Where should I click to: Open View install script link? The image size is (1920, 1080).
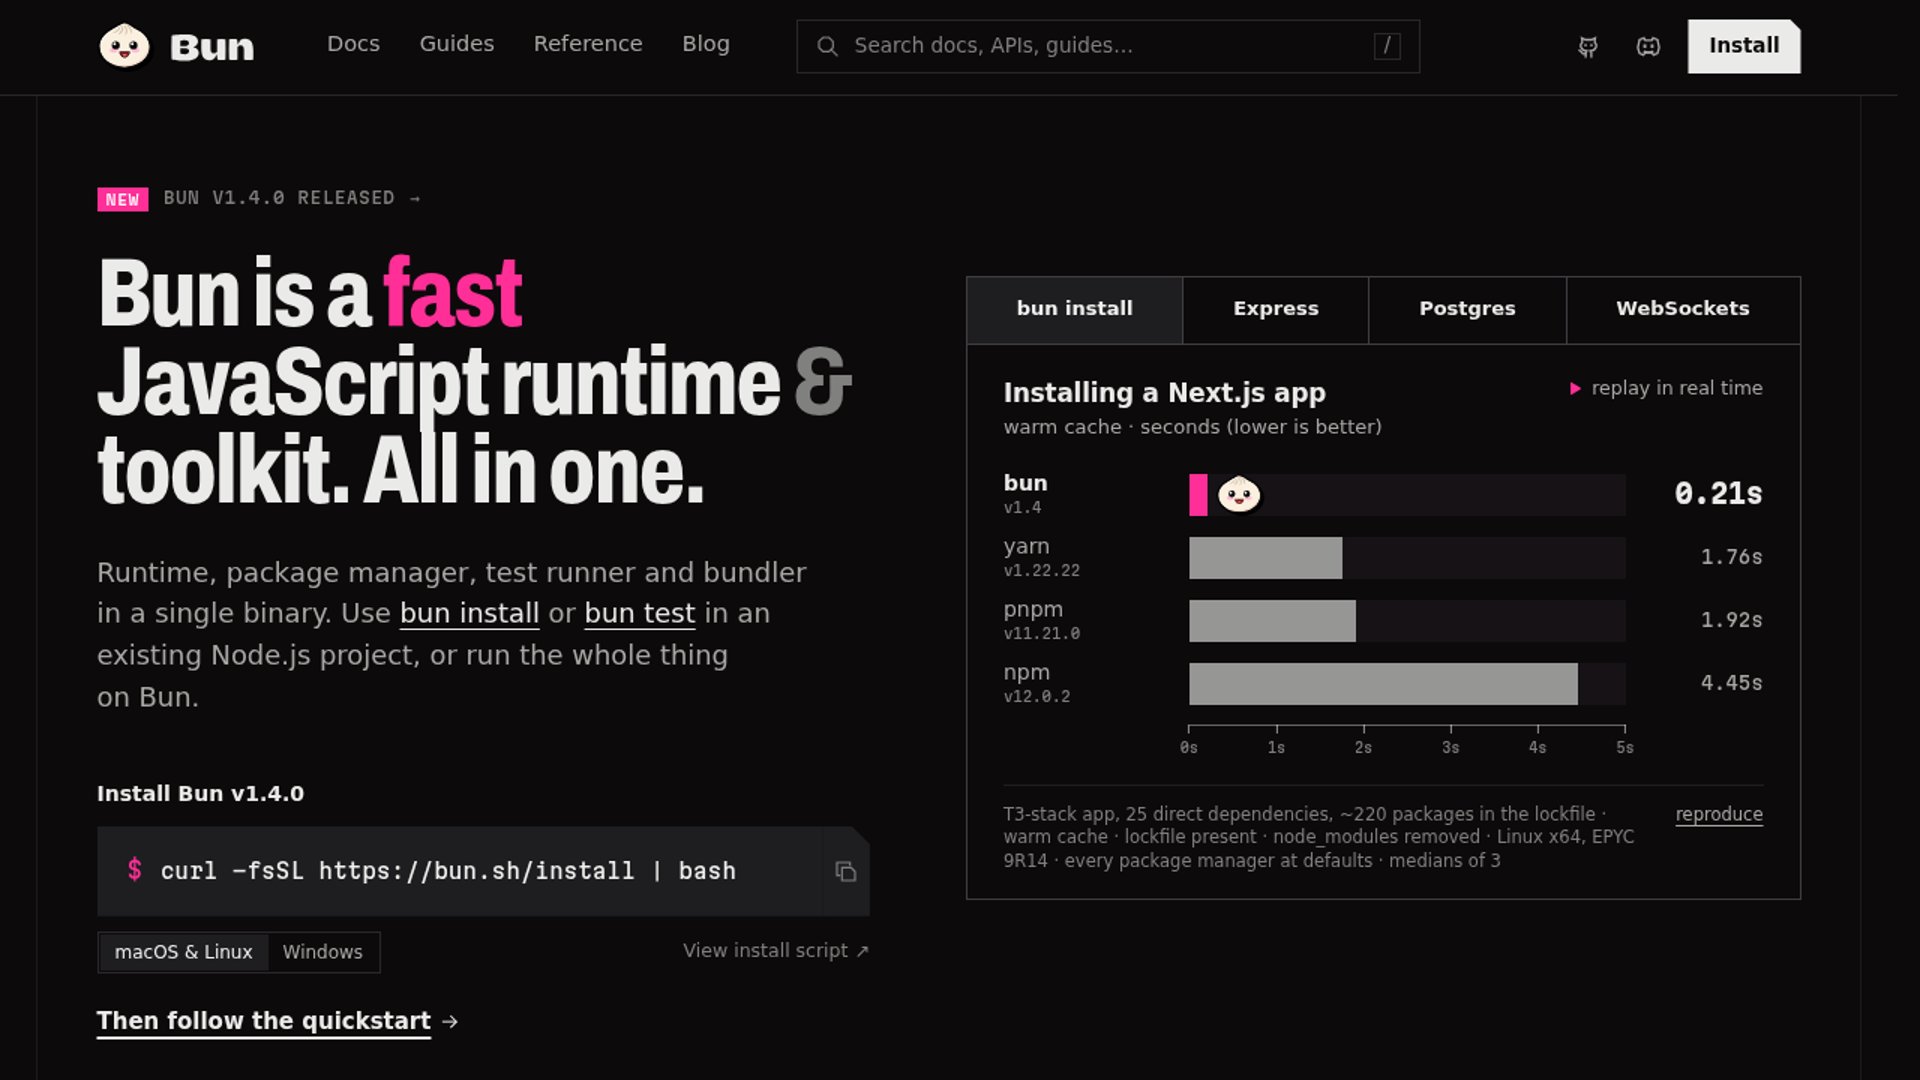(776, 951)
